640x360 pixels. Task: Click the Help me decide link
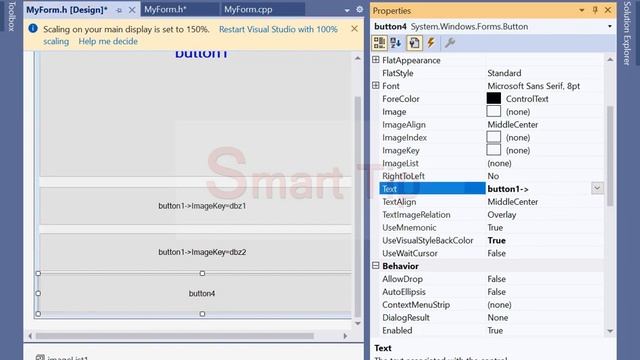coord(108,41)
